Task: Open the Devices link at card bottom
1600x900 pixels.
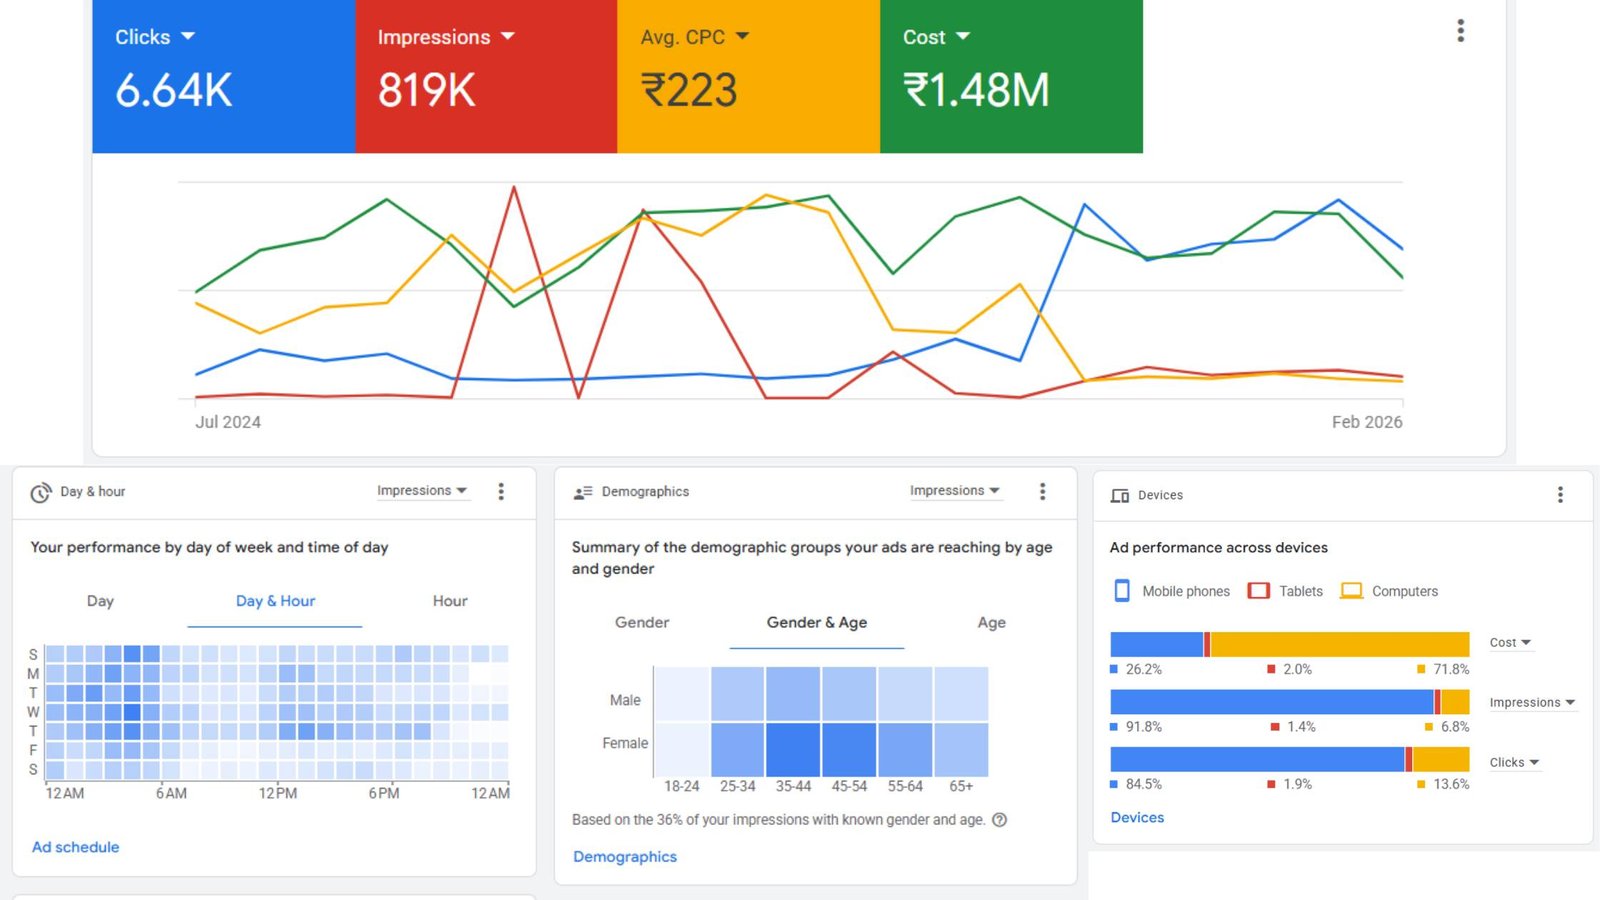Action: (1137, 817)
